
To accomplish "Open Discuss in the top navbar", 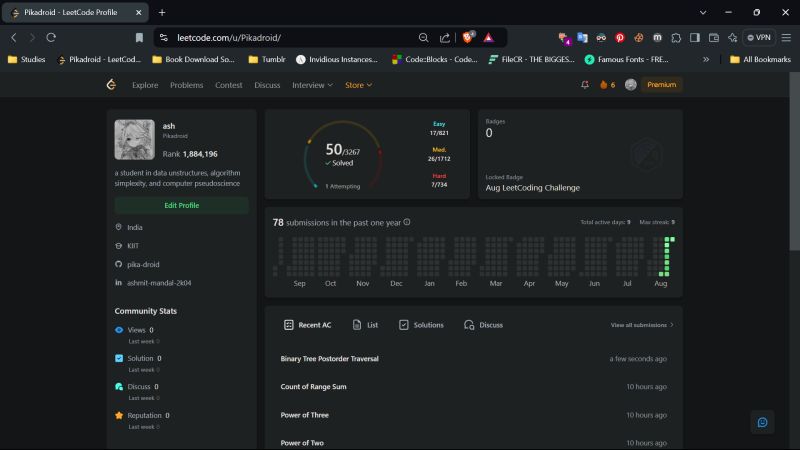I will [267, 85].
